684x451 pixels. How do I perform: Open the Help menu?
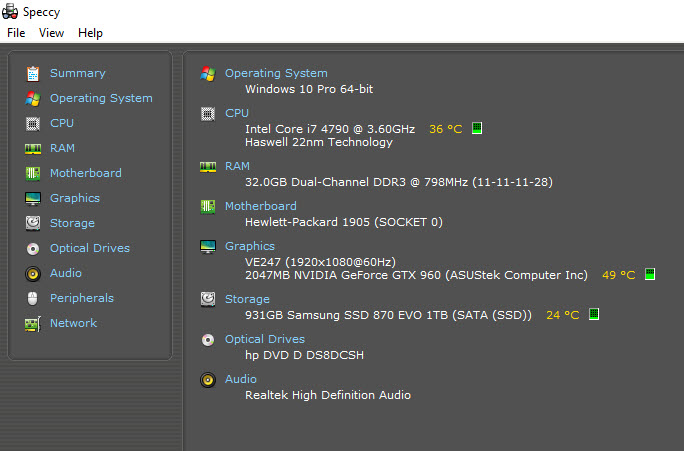click(90, 33)
